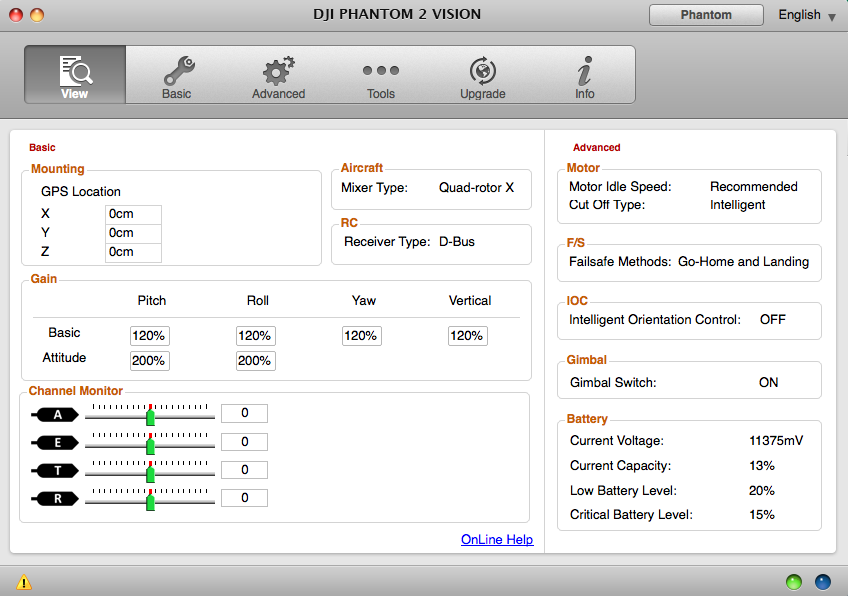Click the Basic Yaw gain field
Screen dimensions: 848x596
point(362,336)
